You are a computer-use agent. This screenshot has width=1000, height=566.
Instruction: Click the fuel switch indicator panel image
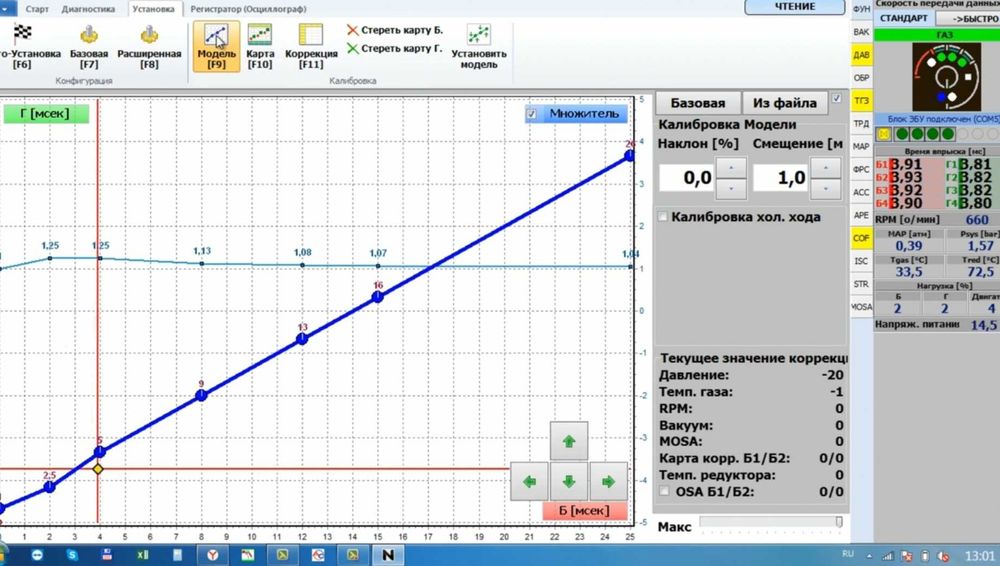pyautogui.click(x=946, y=77)
